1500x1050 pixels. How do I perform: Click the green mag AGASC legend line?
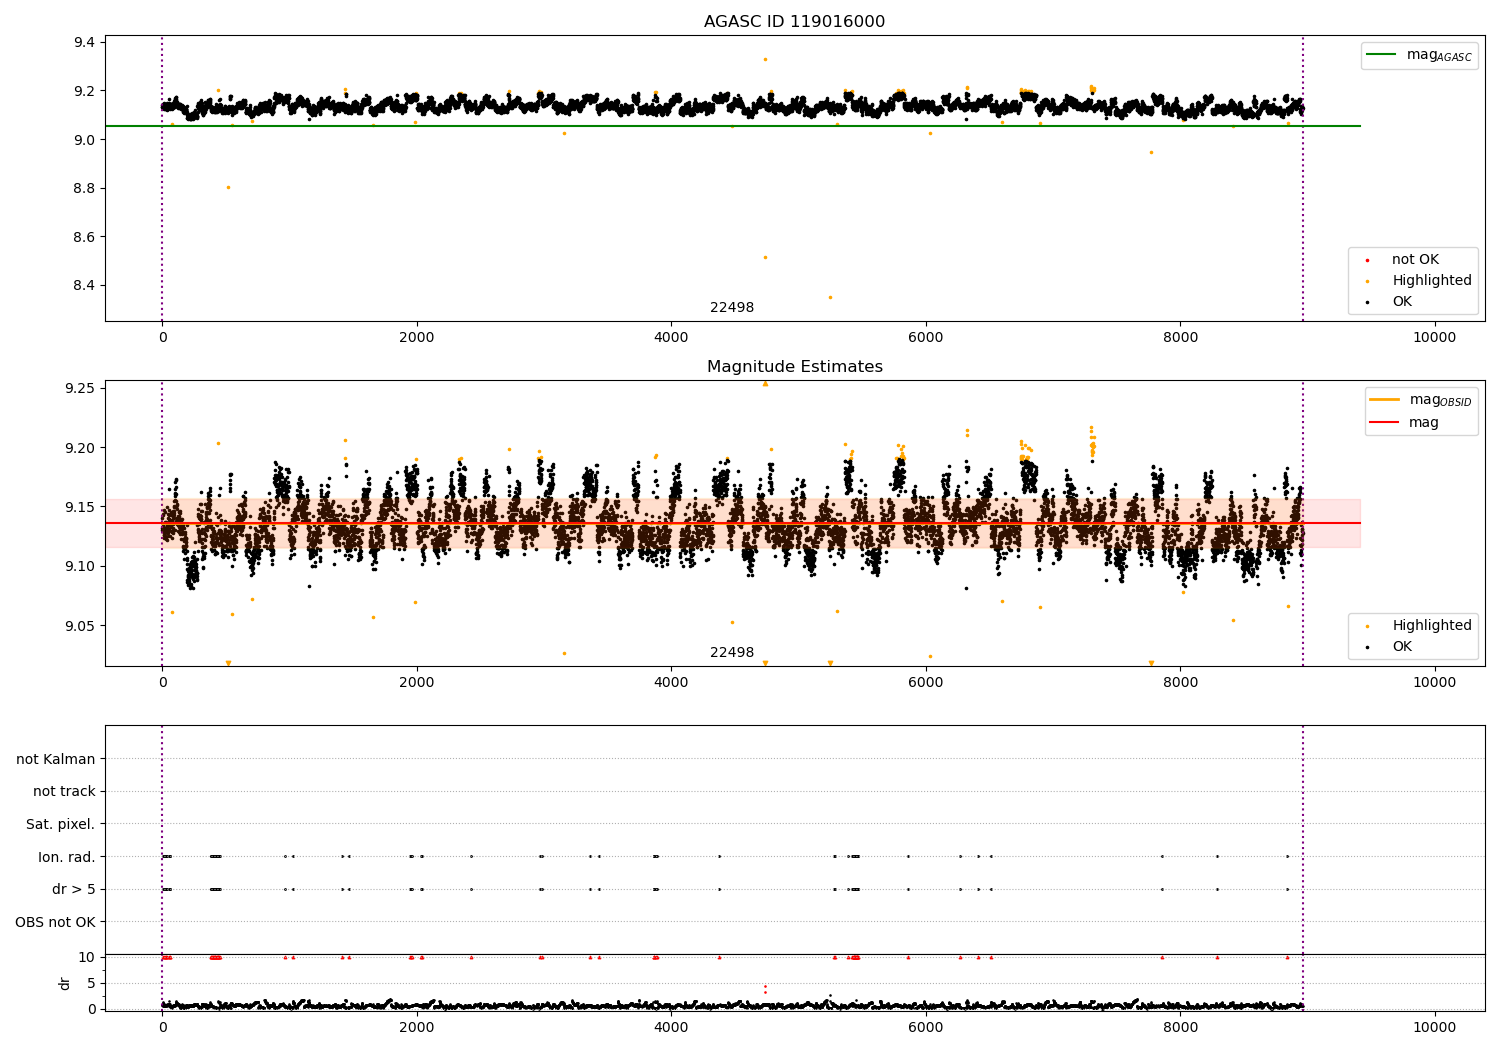(1382, 55)
